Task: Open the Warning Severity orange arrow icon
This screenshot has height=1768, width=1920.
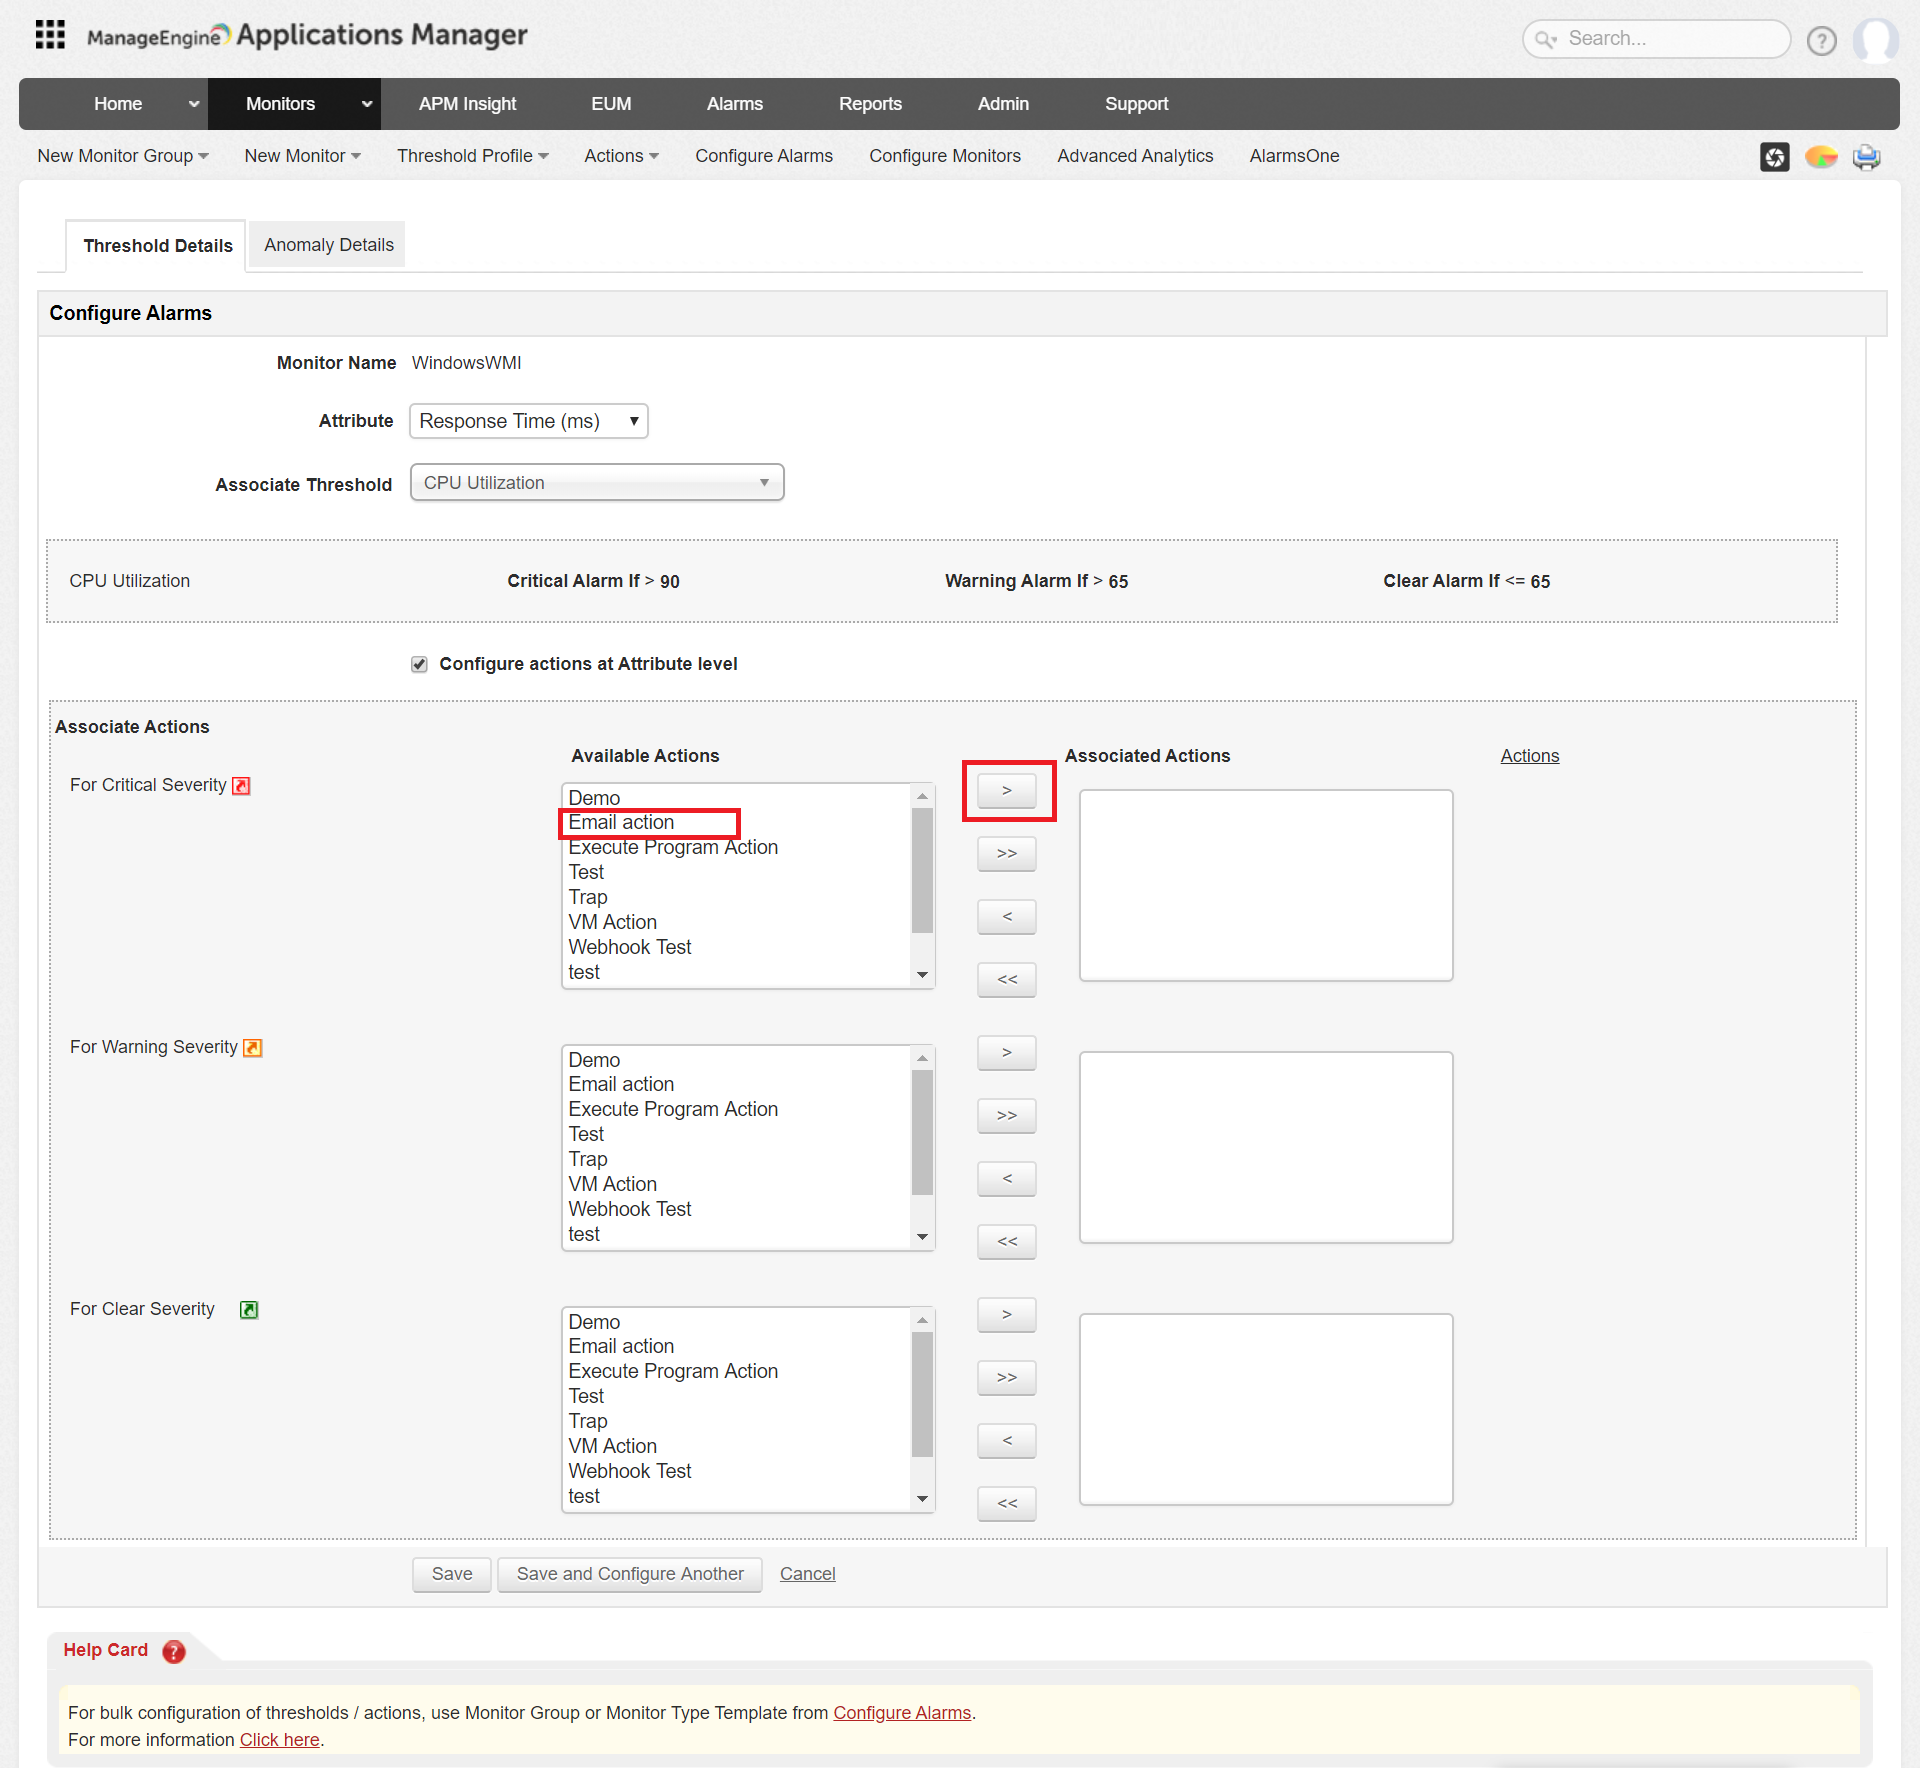Action: pyautogui.click(x=253, y=1048)
